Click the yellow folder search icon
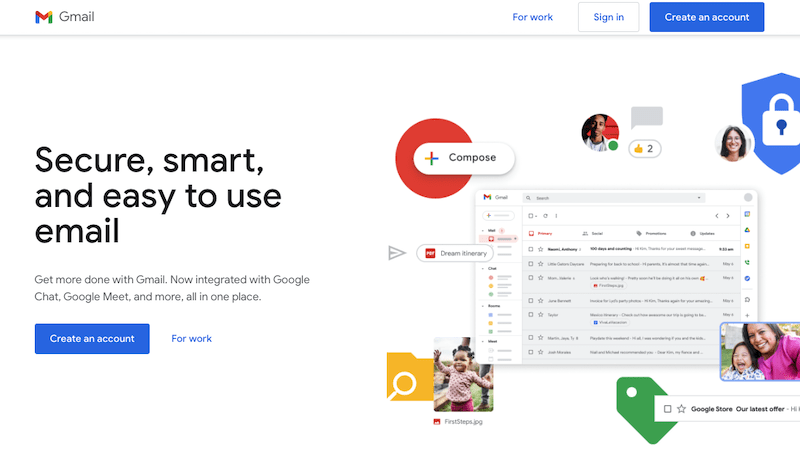The height and width of the screenshot is (474, 800). click(410, 377)
